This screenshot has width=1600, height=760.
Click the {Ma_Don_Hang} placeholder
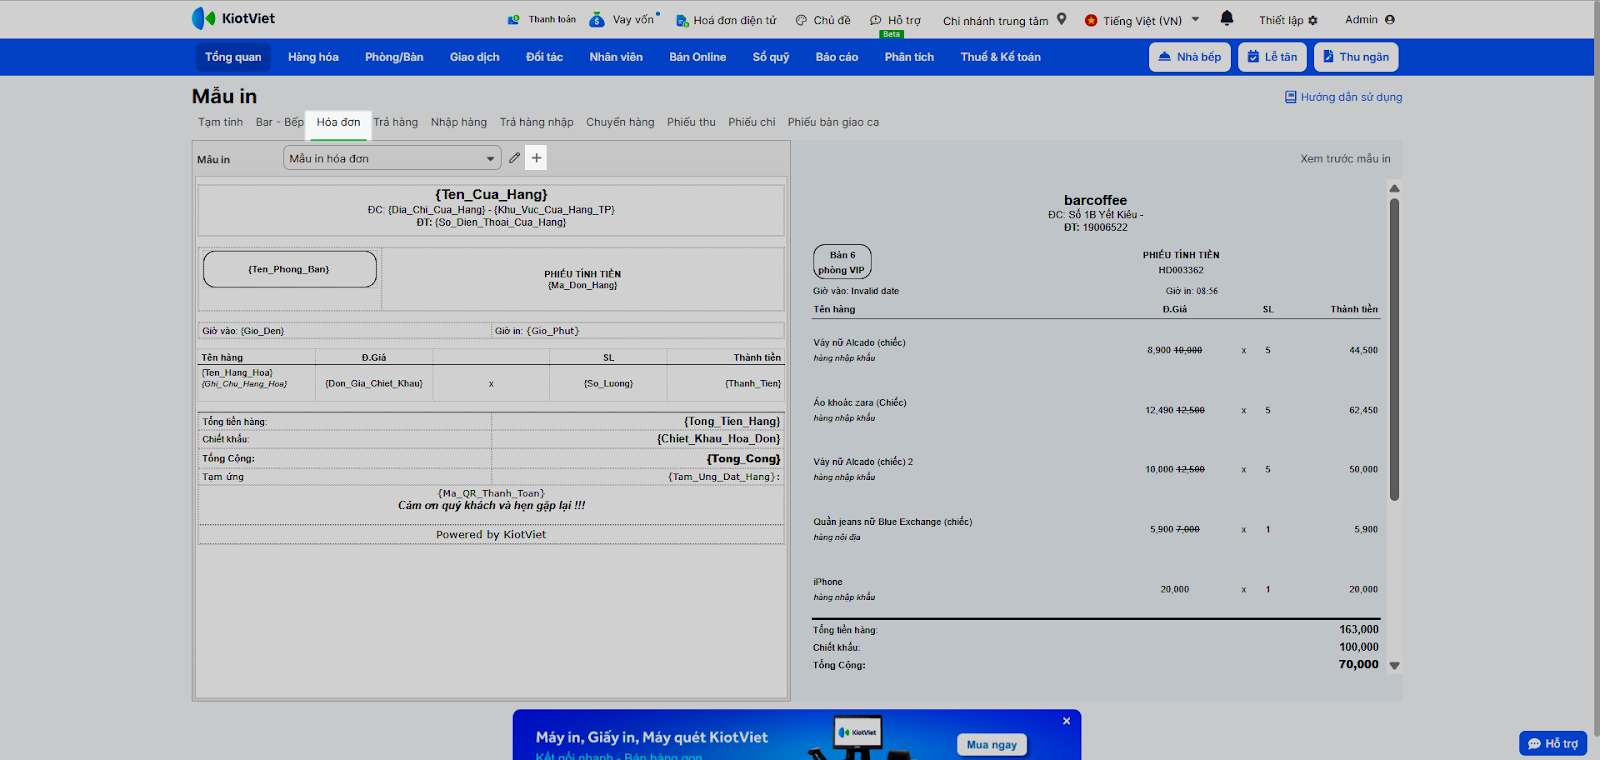coord(583,285)
